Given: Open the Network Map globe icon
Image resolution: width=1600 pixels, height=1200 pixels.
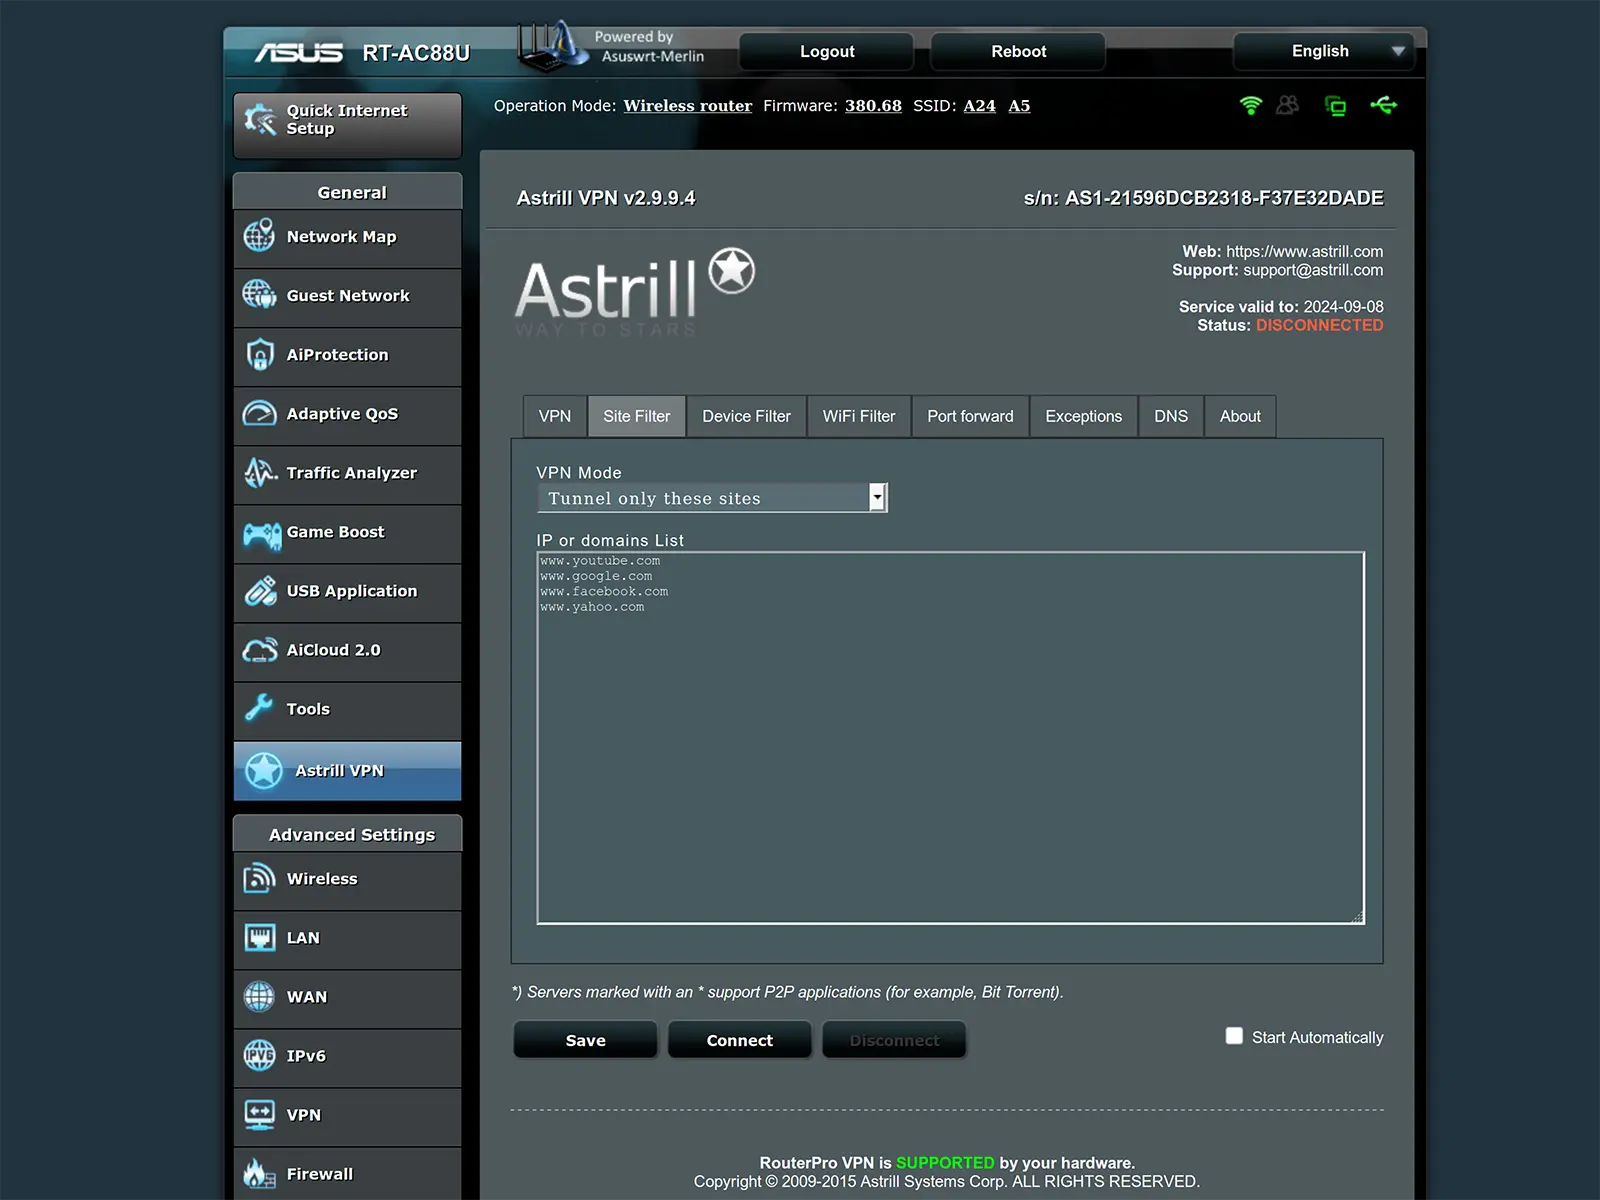Looking at the screenshot, I should click(260, 236).
